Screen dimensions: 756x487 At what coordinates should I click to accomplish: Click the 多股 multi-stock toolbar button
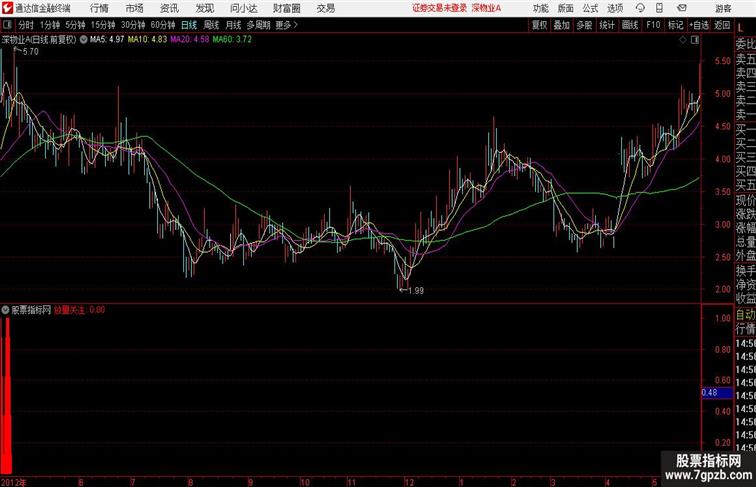click(584, 25)
